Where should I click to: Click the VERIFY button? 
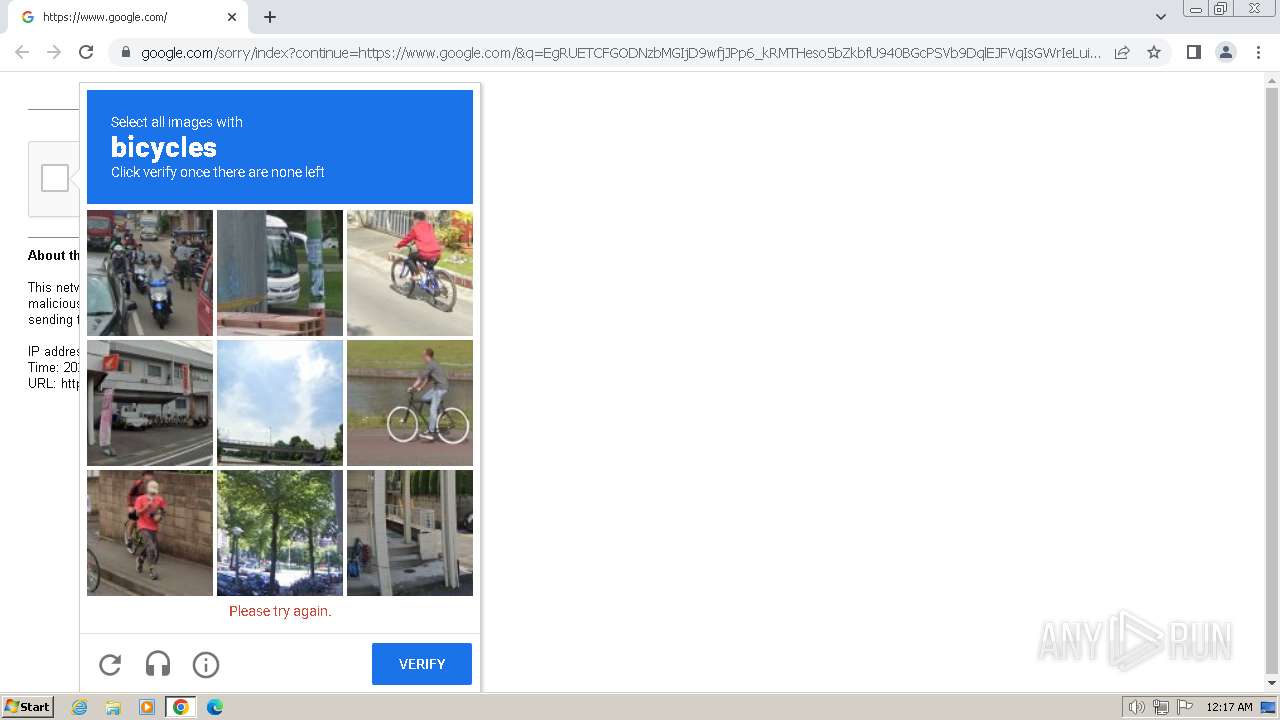tap(422, 664)
